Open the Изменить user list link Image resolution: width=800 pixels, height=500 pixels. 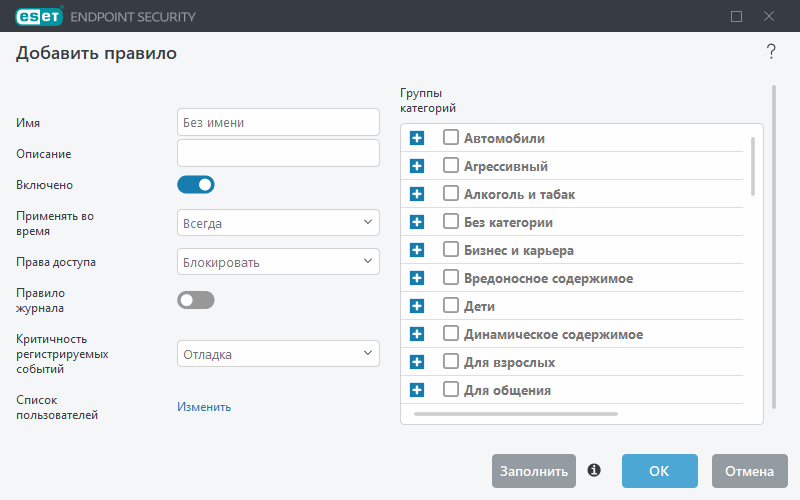pos(204,407)
